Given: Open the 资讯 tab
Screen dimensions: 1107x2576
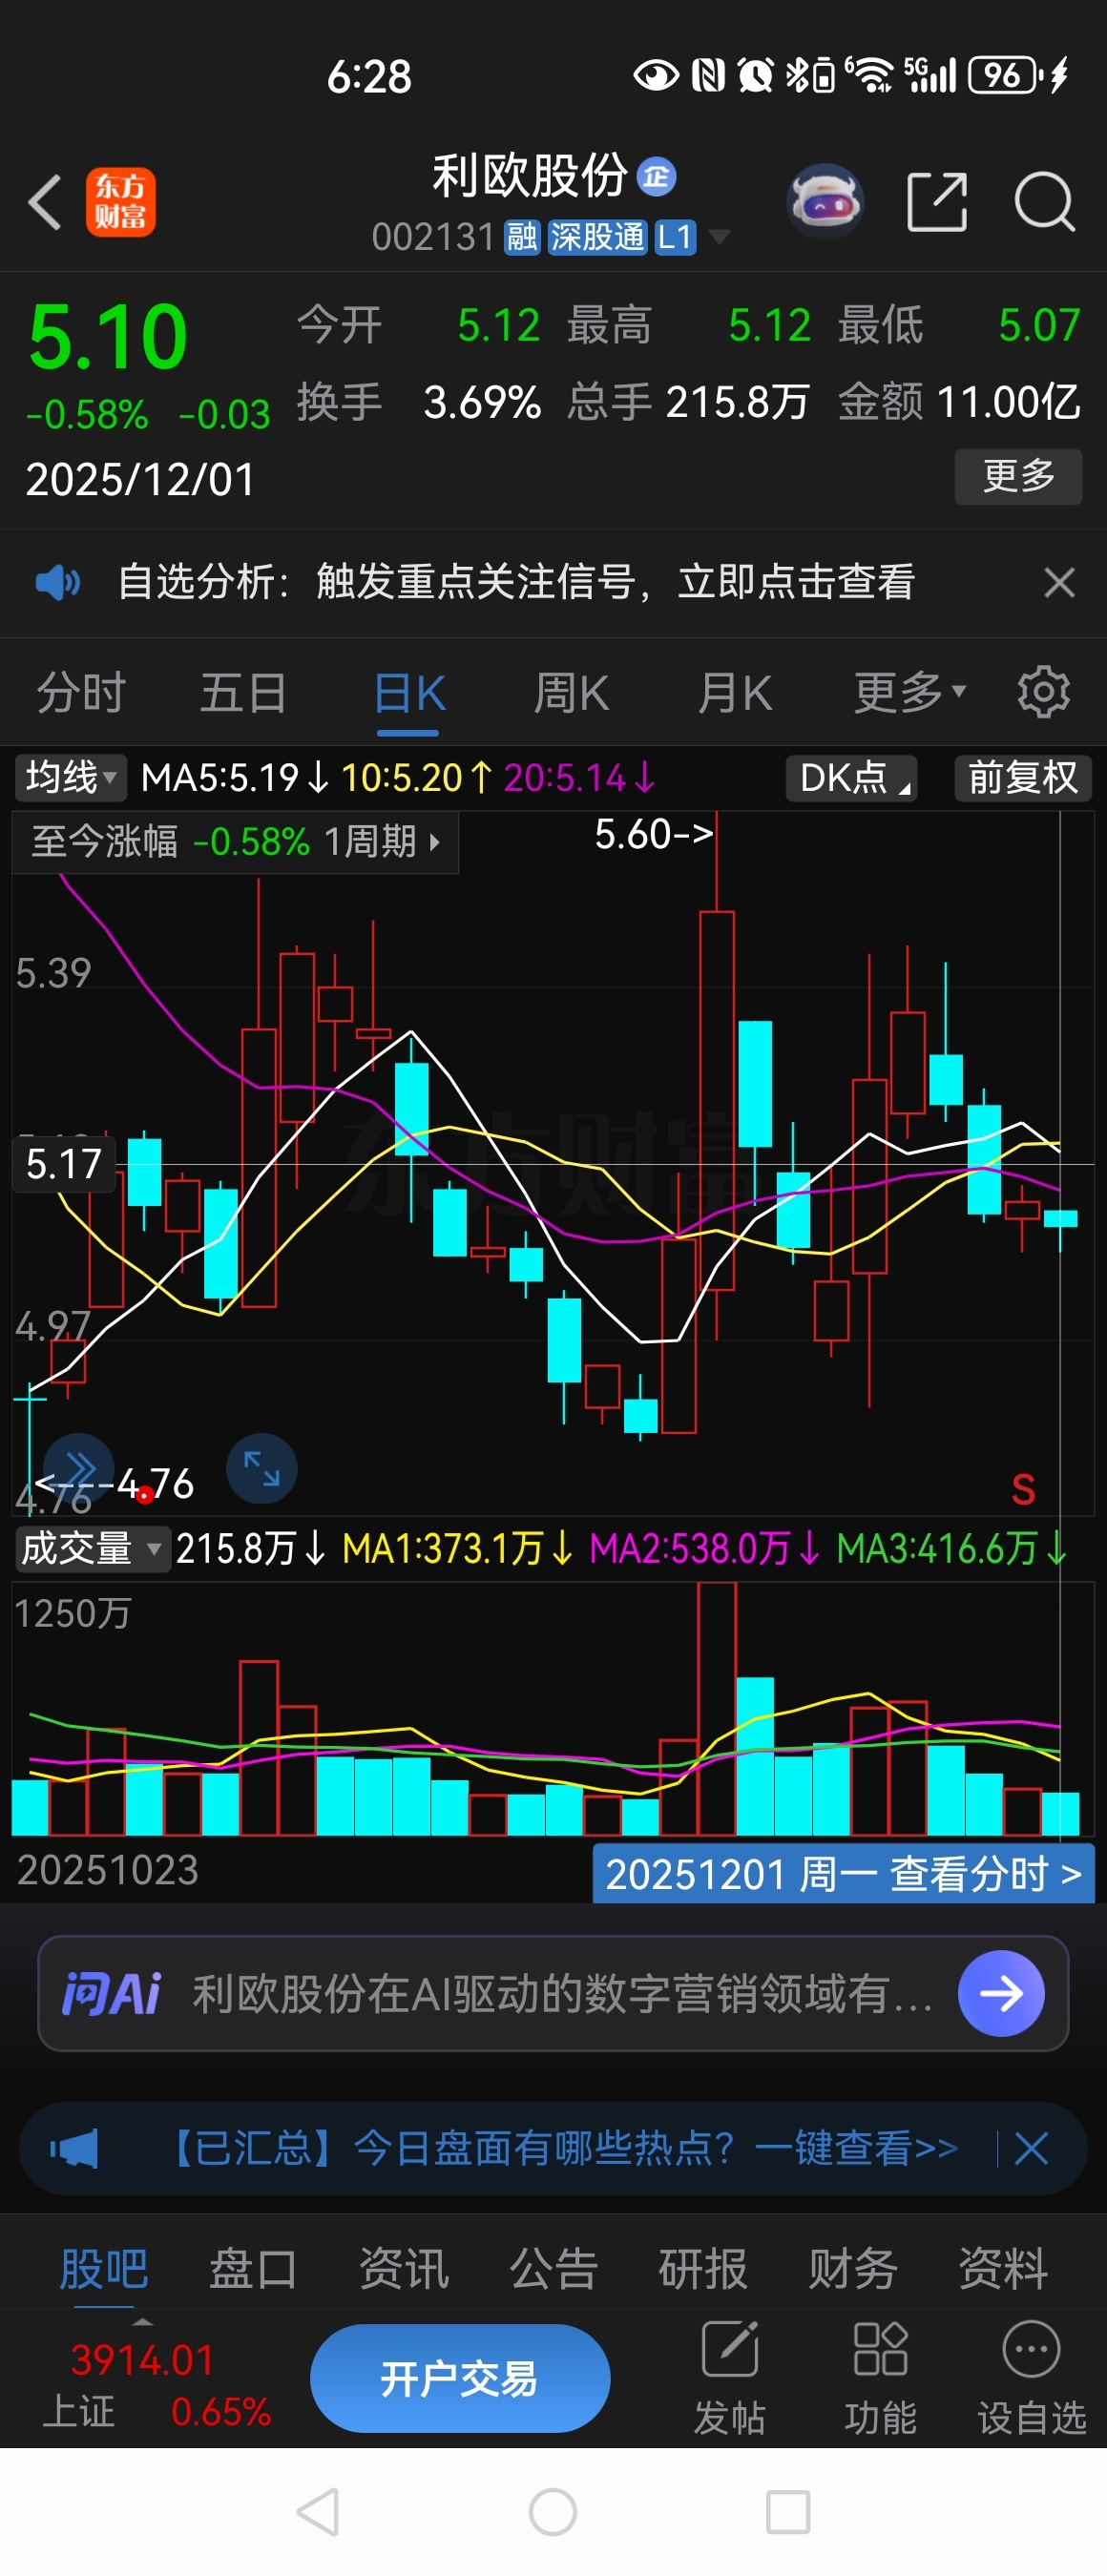Looking at the screenshot, I should point(404,2268).
